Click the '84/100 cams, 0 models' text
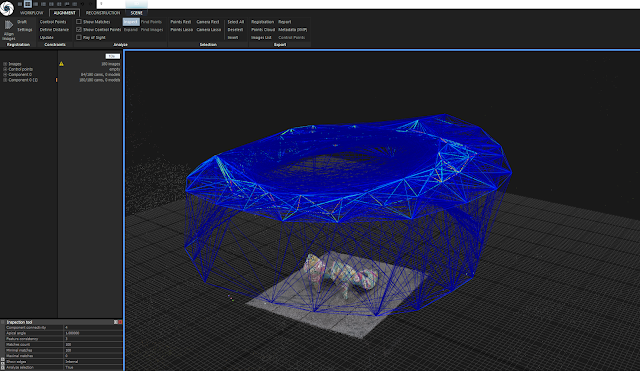The image size is (640, 371). point(100,75)
